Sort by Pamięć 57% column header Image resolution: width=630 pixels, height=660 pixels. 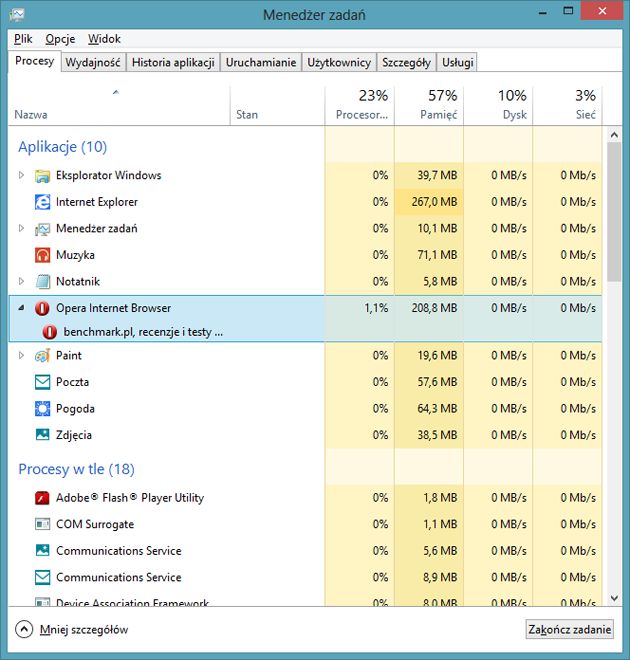click(429, 105)
